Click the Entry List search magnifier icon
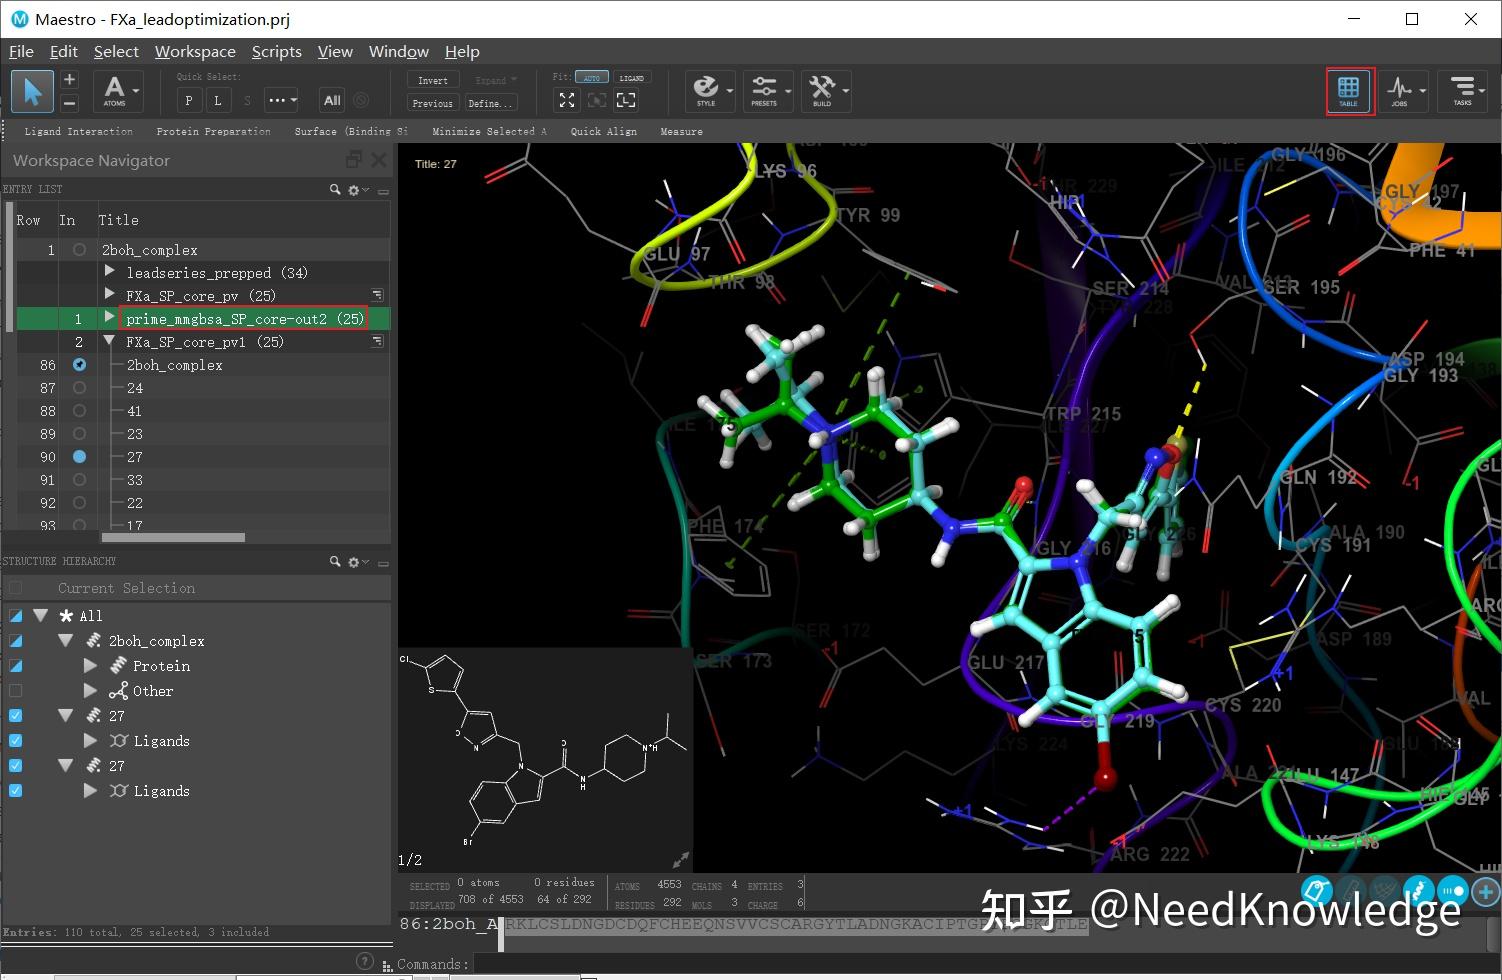Screen dimensions: 1502x980 [335, 189]
